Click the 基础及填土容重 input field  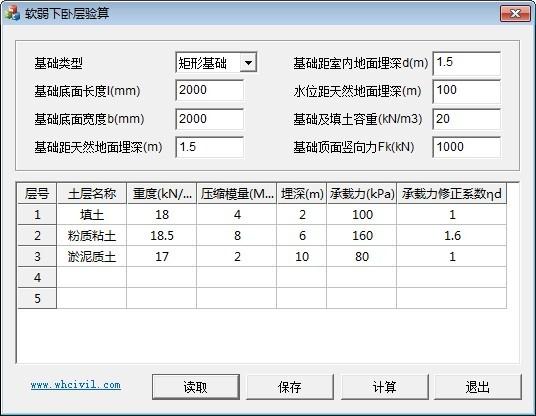point(467,119)
